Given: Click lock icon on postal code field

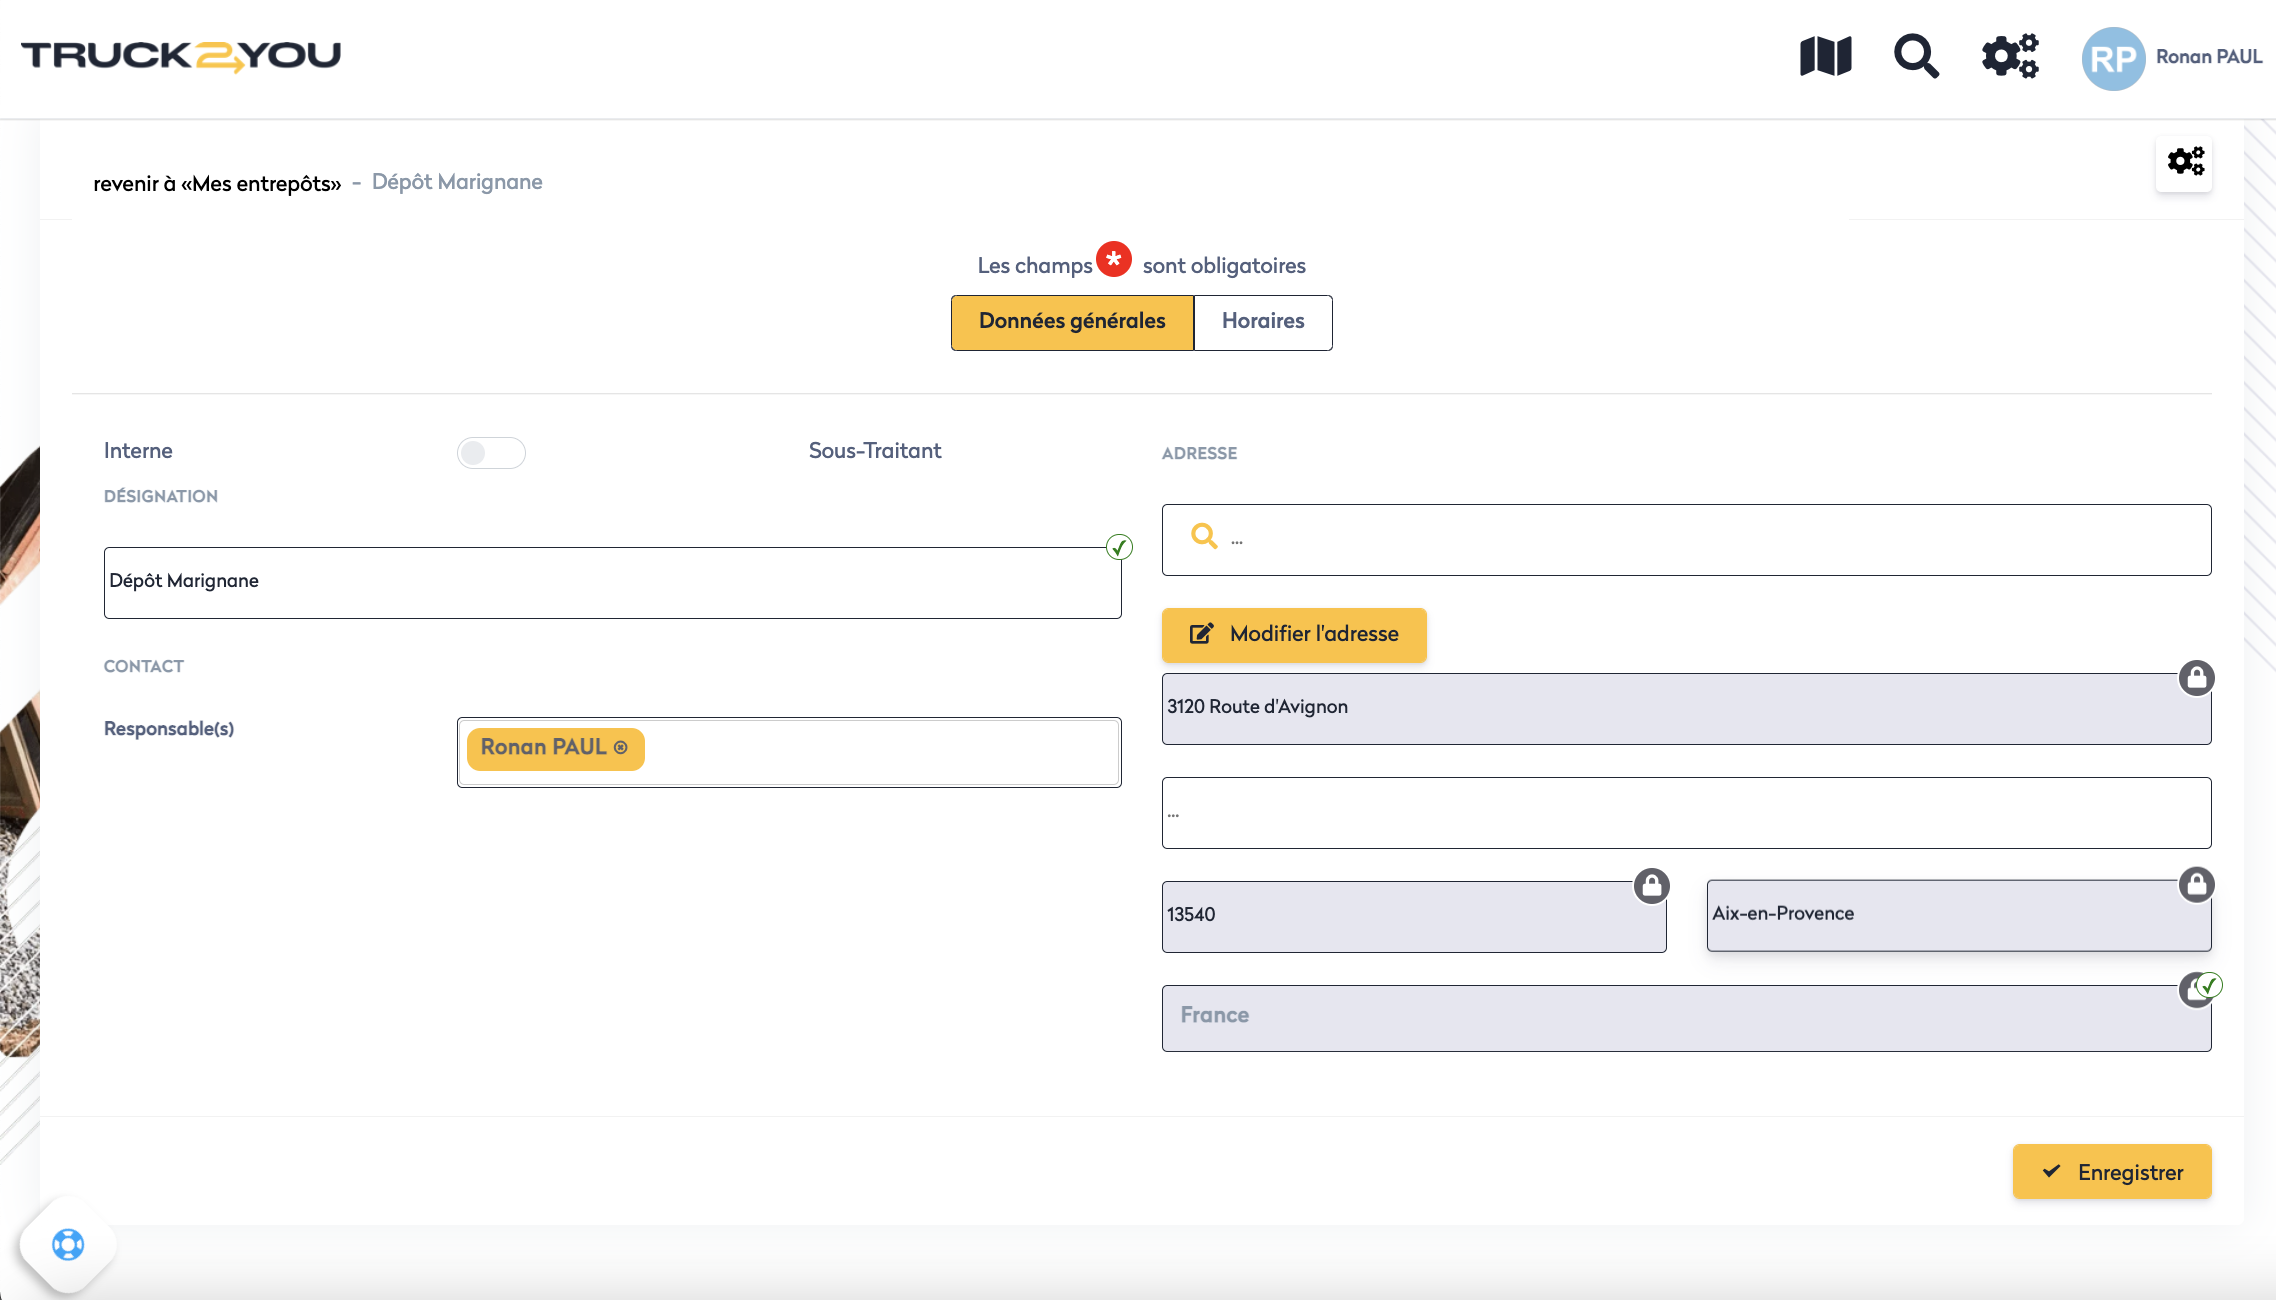Looking at the screenshot, I should (1651, 886).
